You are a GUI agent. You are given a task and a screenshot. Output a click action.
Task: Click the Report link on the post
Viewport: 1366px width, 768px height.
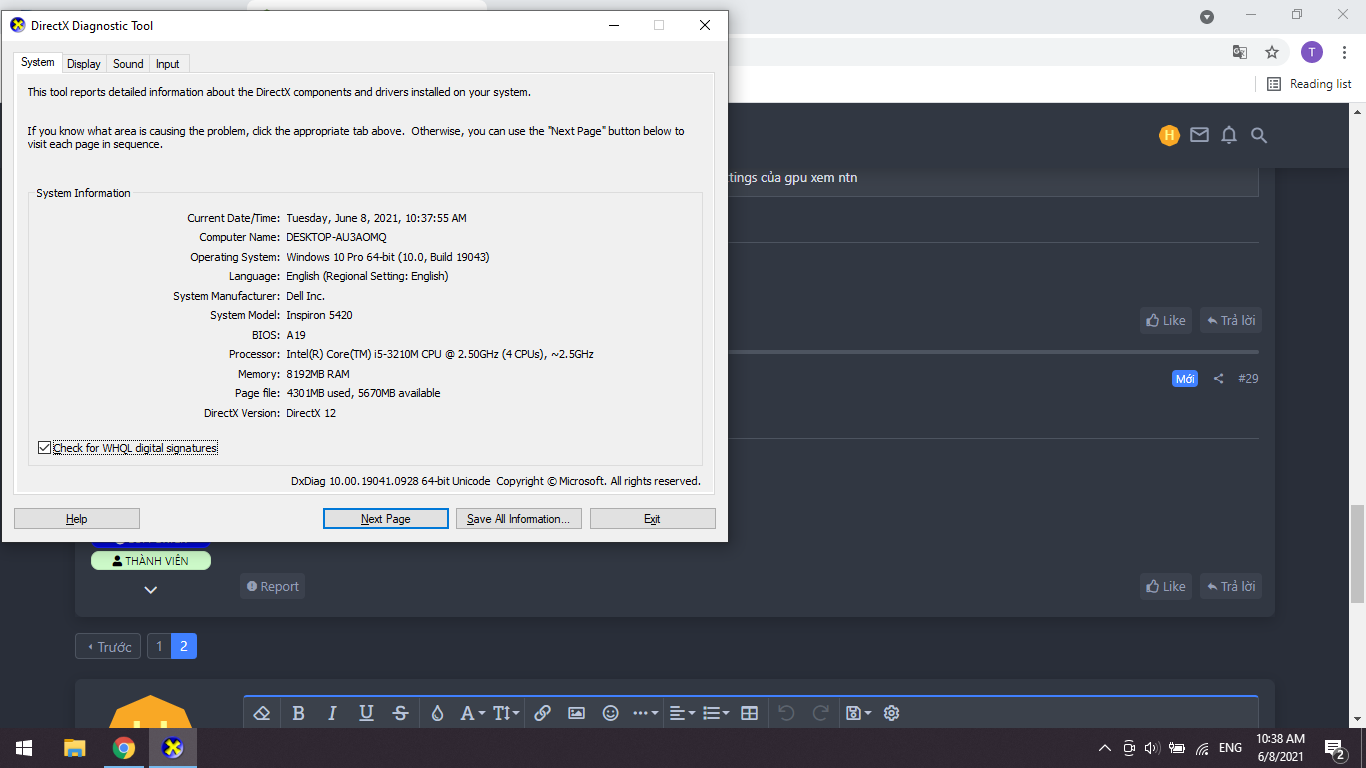pos(273,586)
